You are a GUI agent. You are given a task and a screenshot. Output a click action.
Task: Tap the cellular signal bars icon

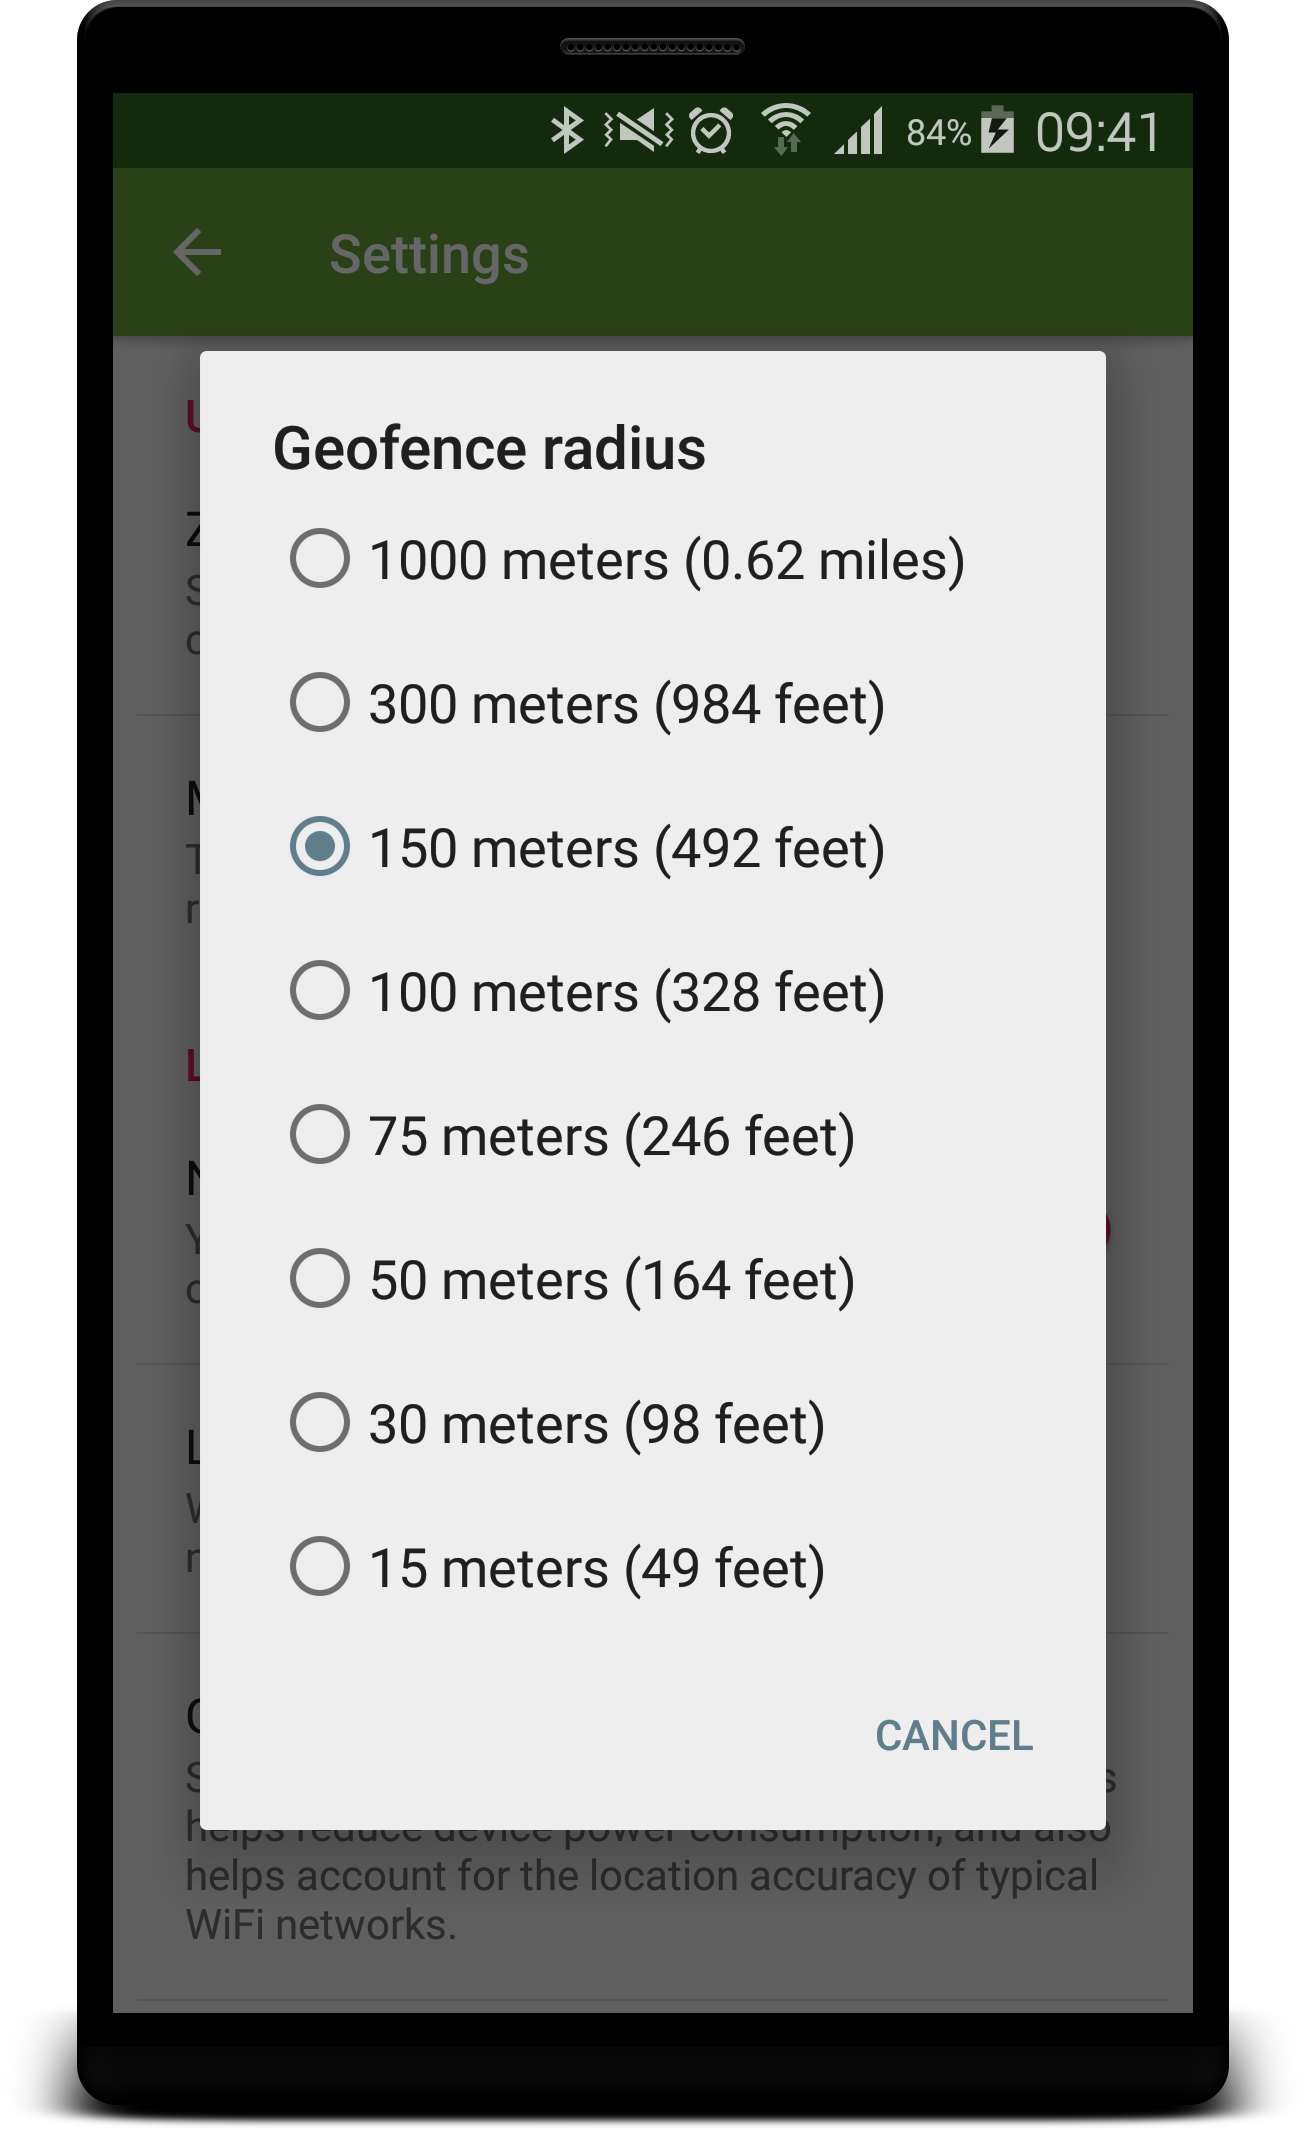(x=860, y=131)
